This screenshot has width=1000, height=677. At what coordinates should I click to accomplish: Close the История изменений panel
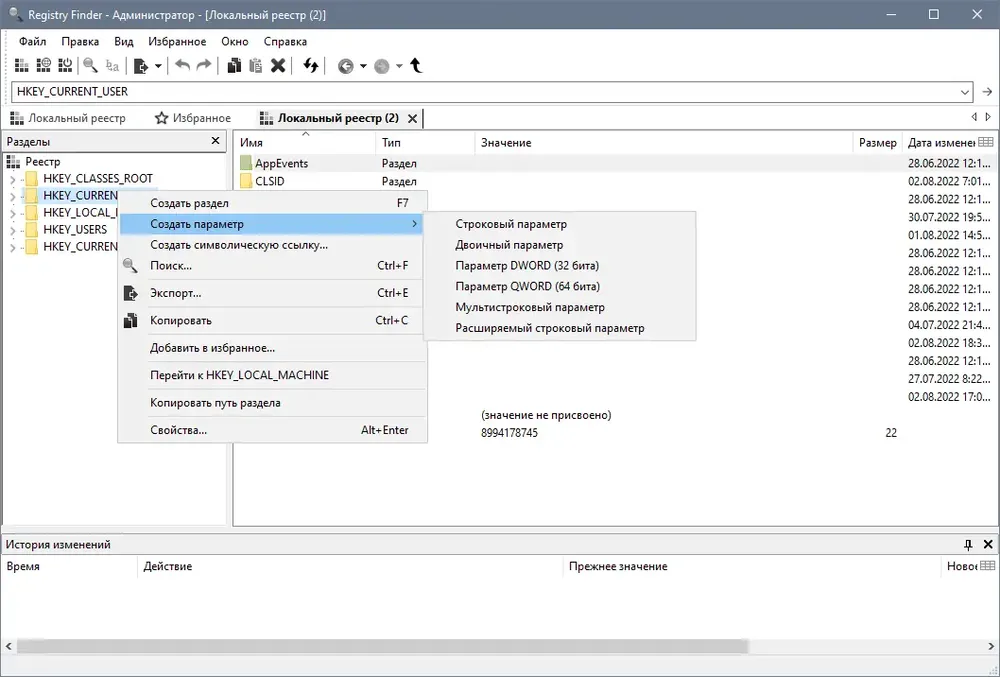pos(988,544)
